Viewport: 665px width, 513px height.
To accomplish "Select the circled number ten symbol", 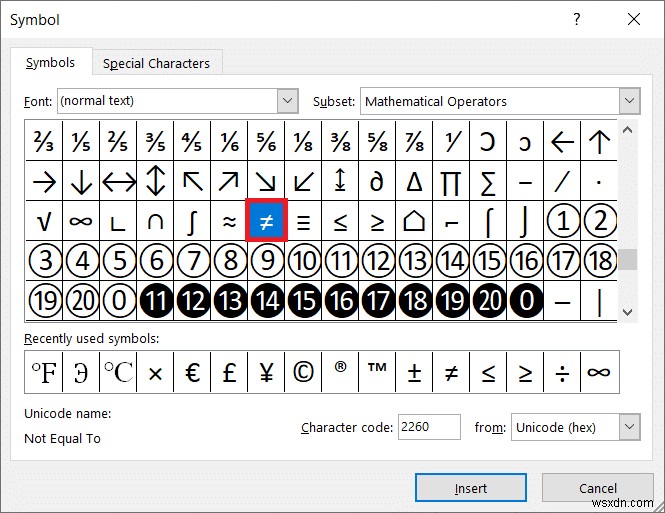I will tap(303, 260).
